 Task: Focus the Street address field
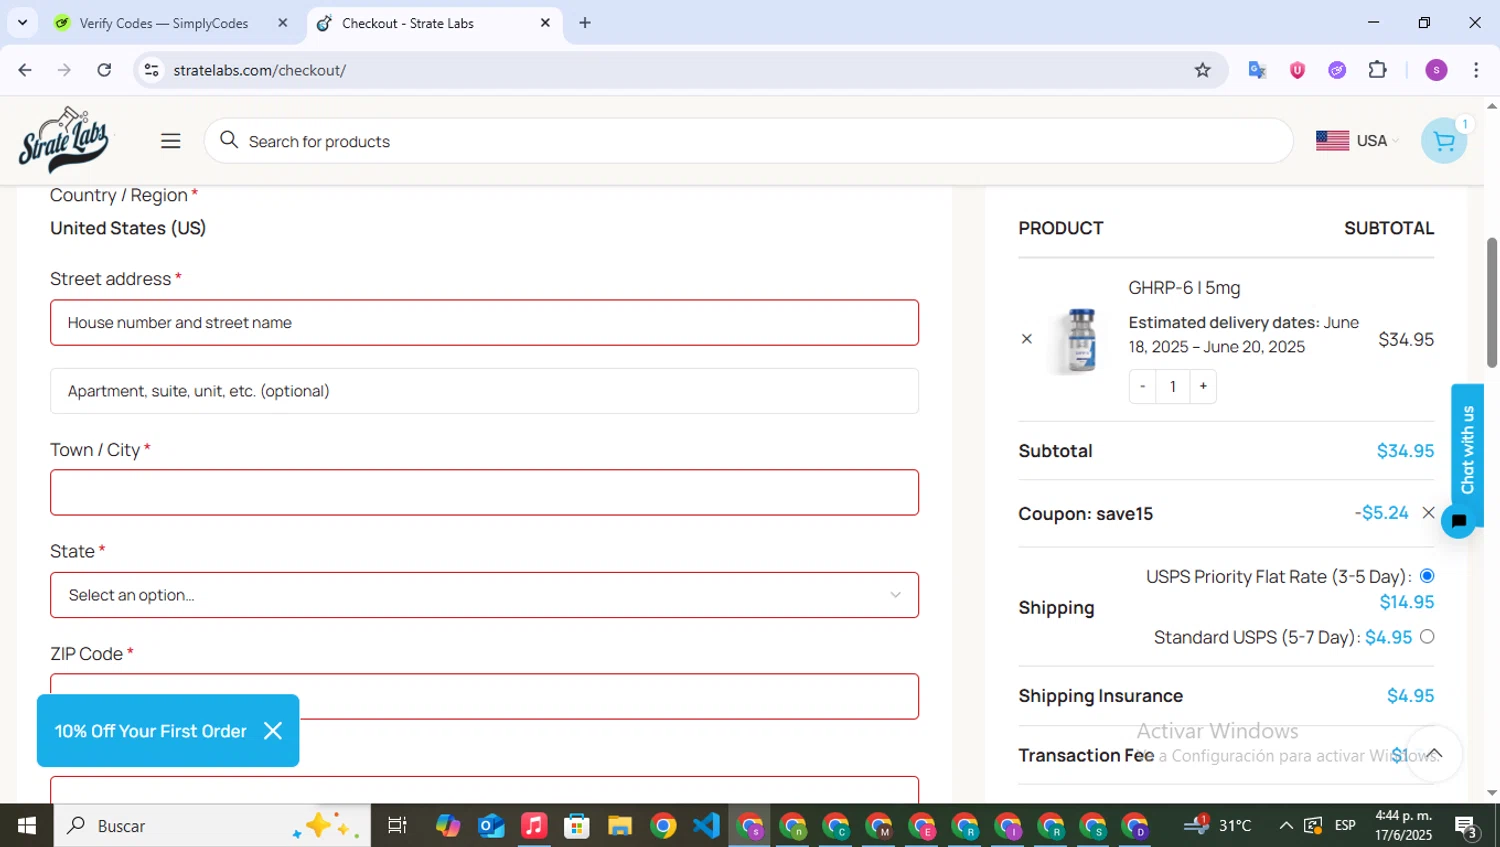(484, 323)
